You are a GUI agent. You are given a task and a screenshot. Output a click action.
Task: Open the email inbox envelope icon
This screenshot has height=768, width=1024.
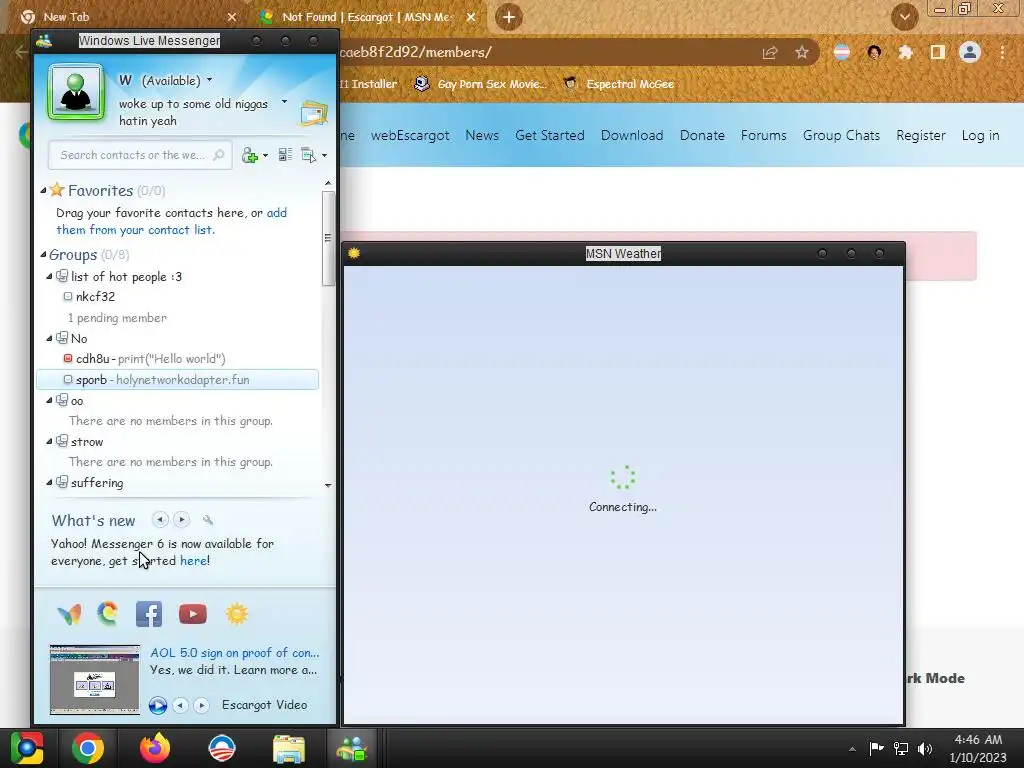tap(313, 114)
